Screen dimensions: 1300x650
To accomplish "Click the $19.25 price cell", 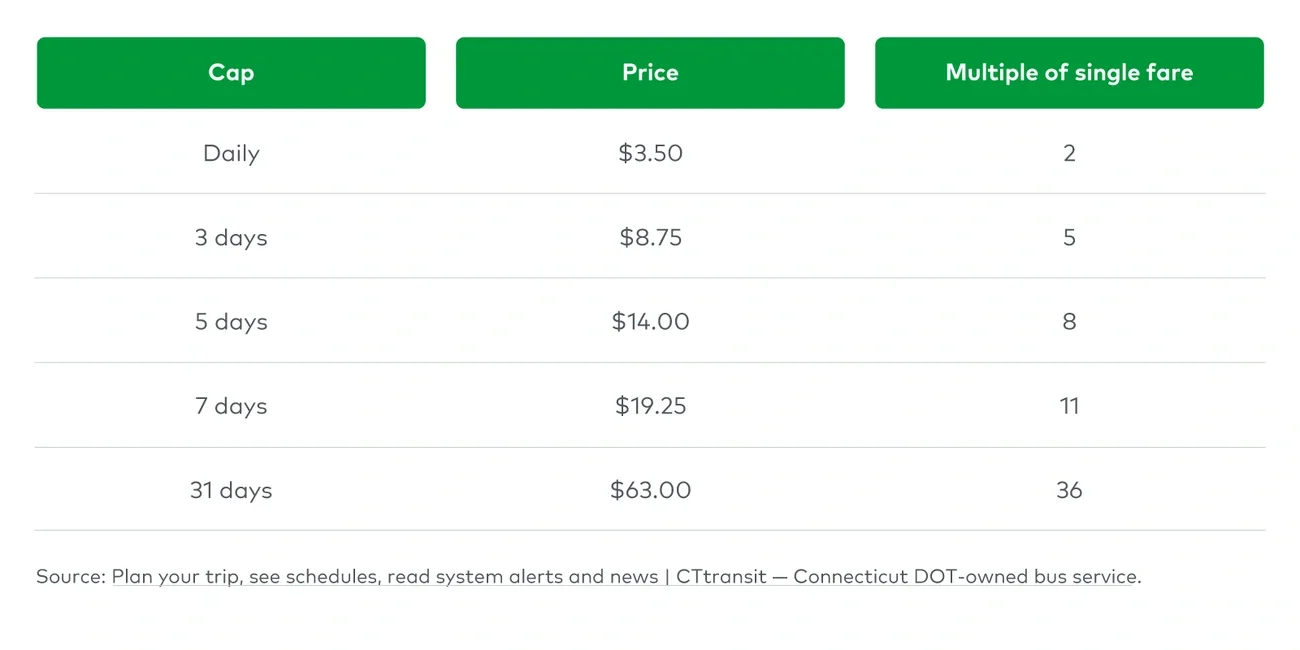I will (650, 406).
